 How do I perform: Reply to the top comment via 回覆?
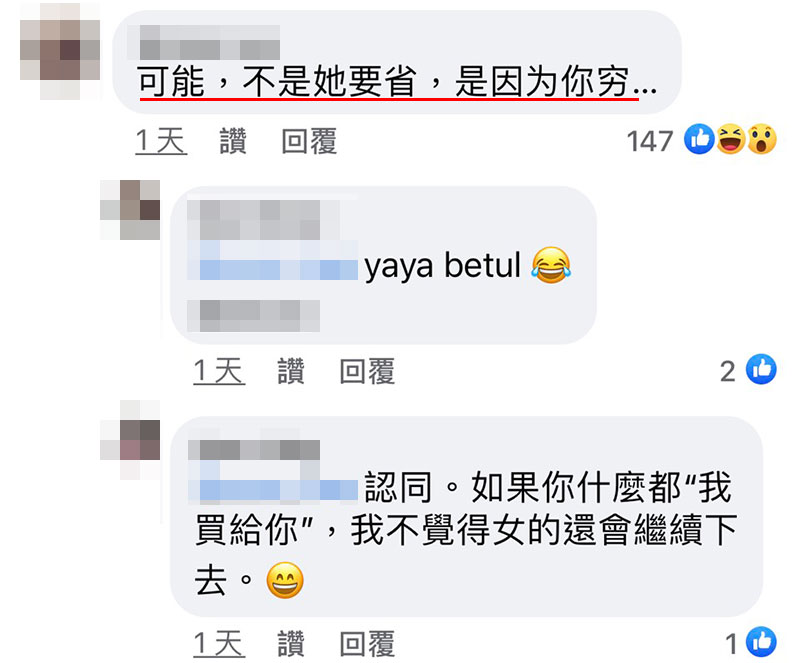(x=309, y=141)
